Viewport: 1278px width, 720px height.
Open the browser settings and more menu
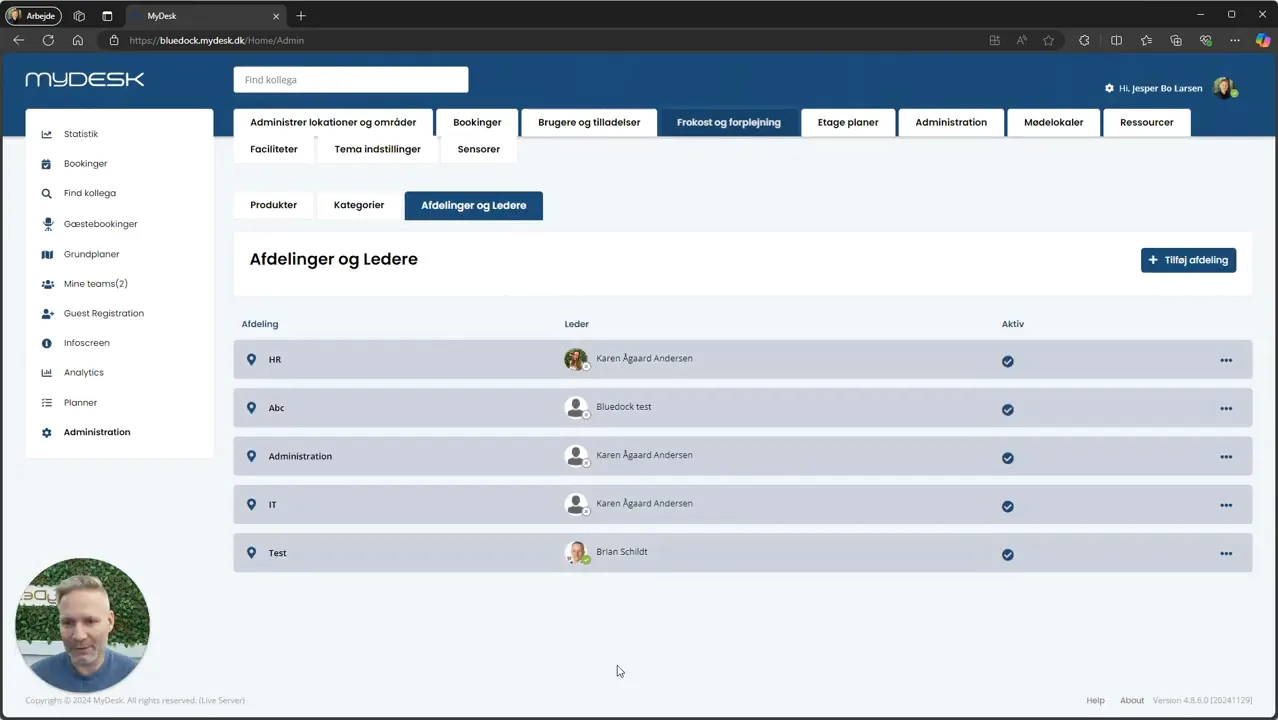click(1235, 40)
